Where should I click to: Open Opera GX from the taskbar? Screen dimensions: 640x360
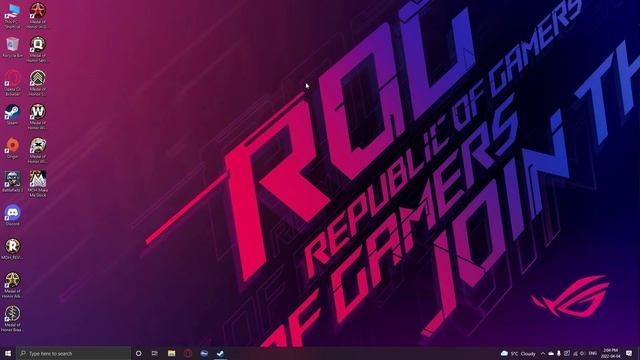click(188, 353)
